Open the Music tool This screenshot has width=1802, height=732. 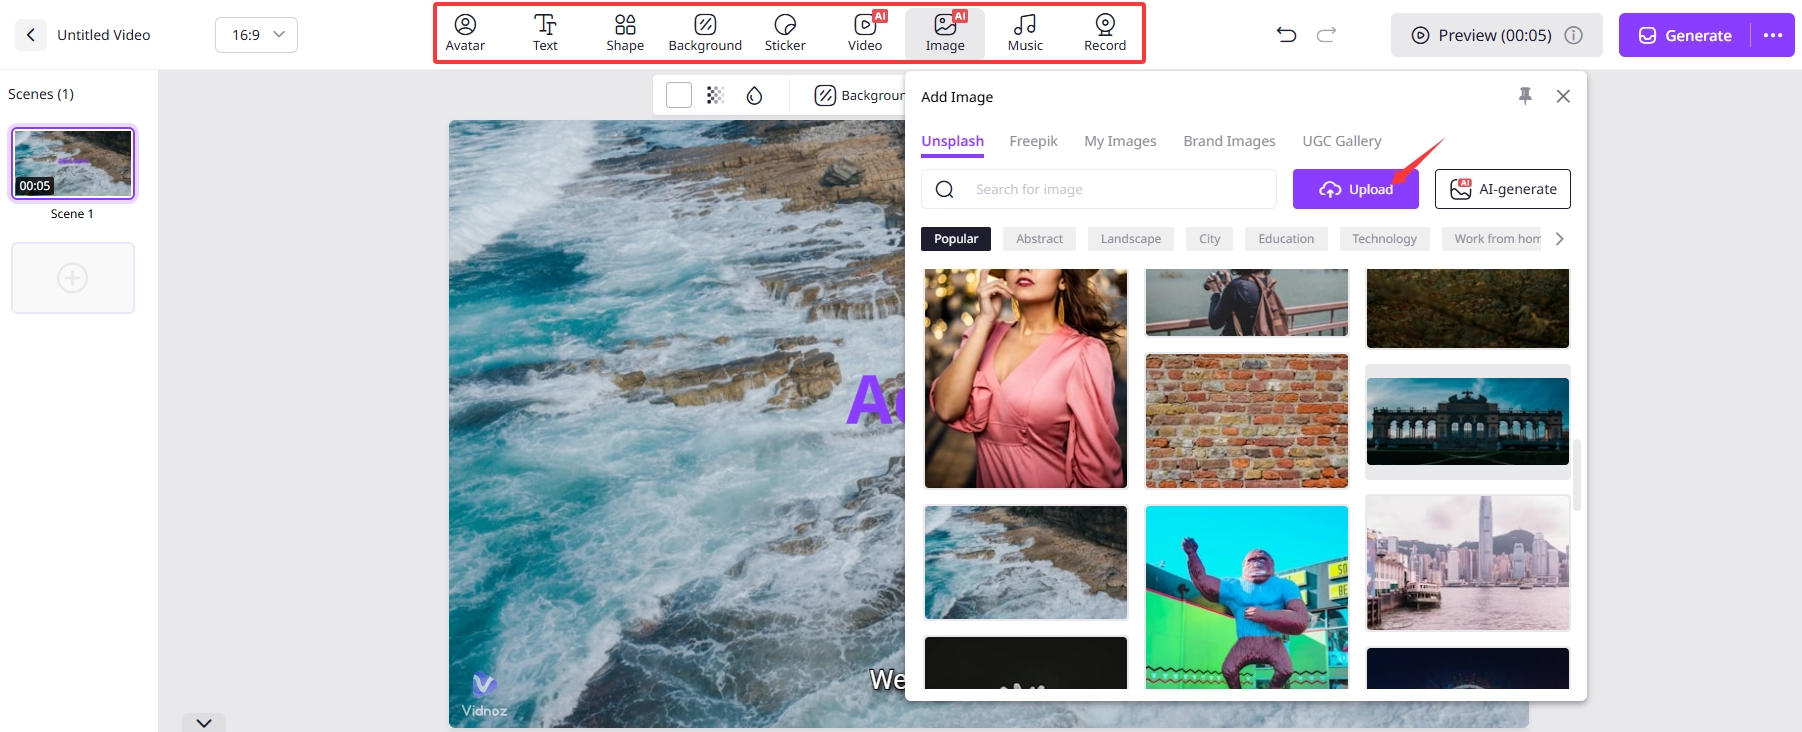click(1025, 34)
